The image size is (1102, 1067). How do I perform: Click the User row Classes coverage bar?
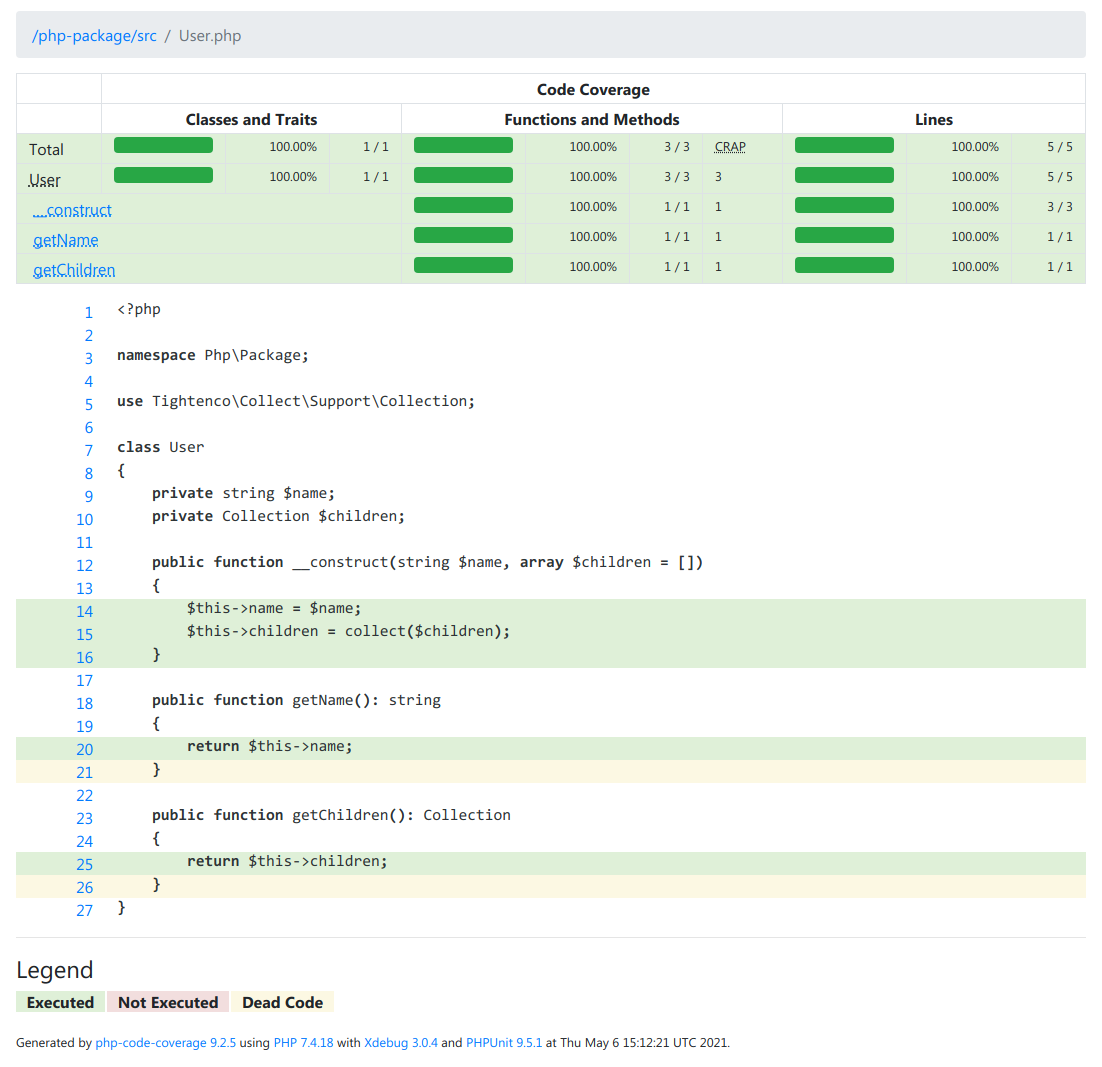[x=163, y=174]
